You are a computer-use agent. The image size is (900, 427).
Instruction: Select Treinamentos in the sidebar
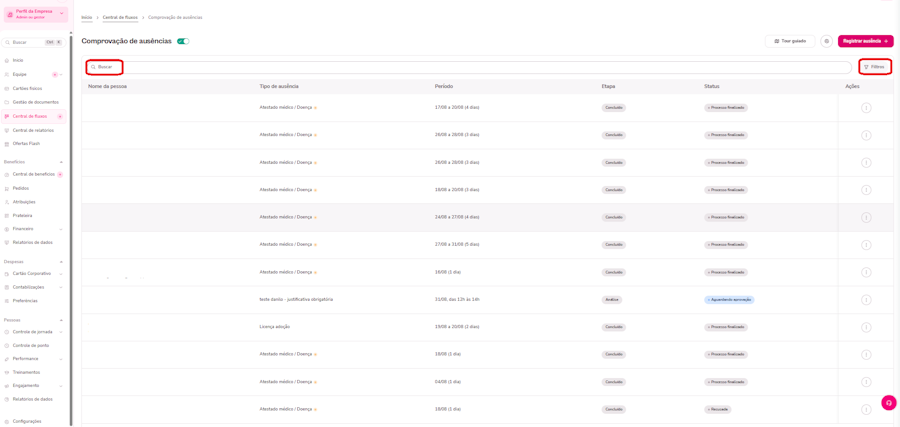click(x=26, y=372)
